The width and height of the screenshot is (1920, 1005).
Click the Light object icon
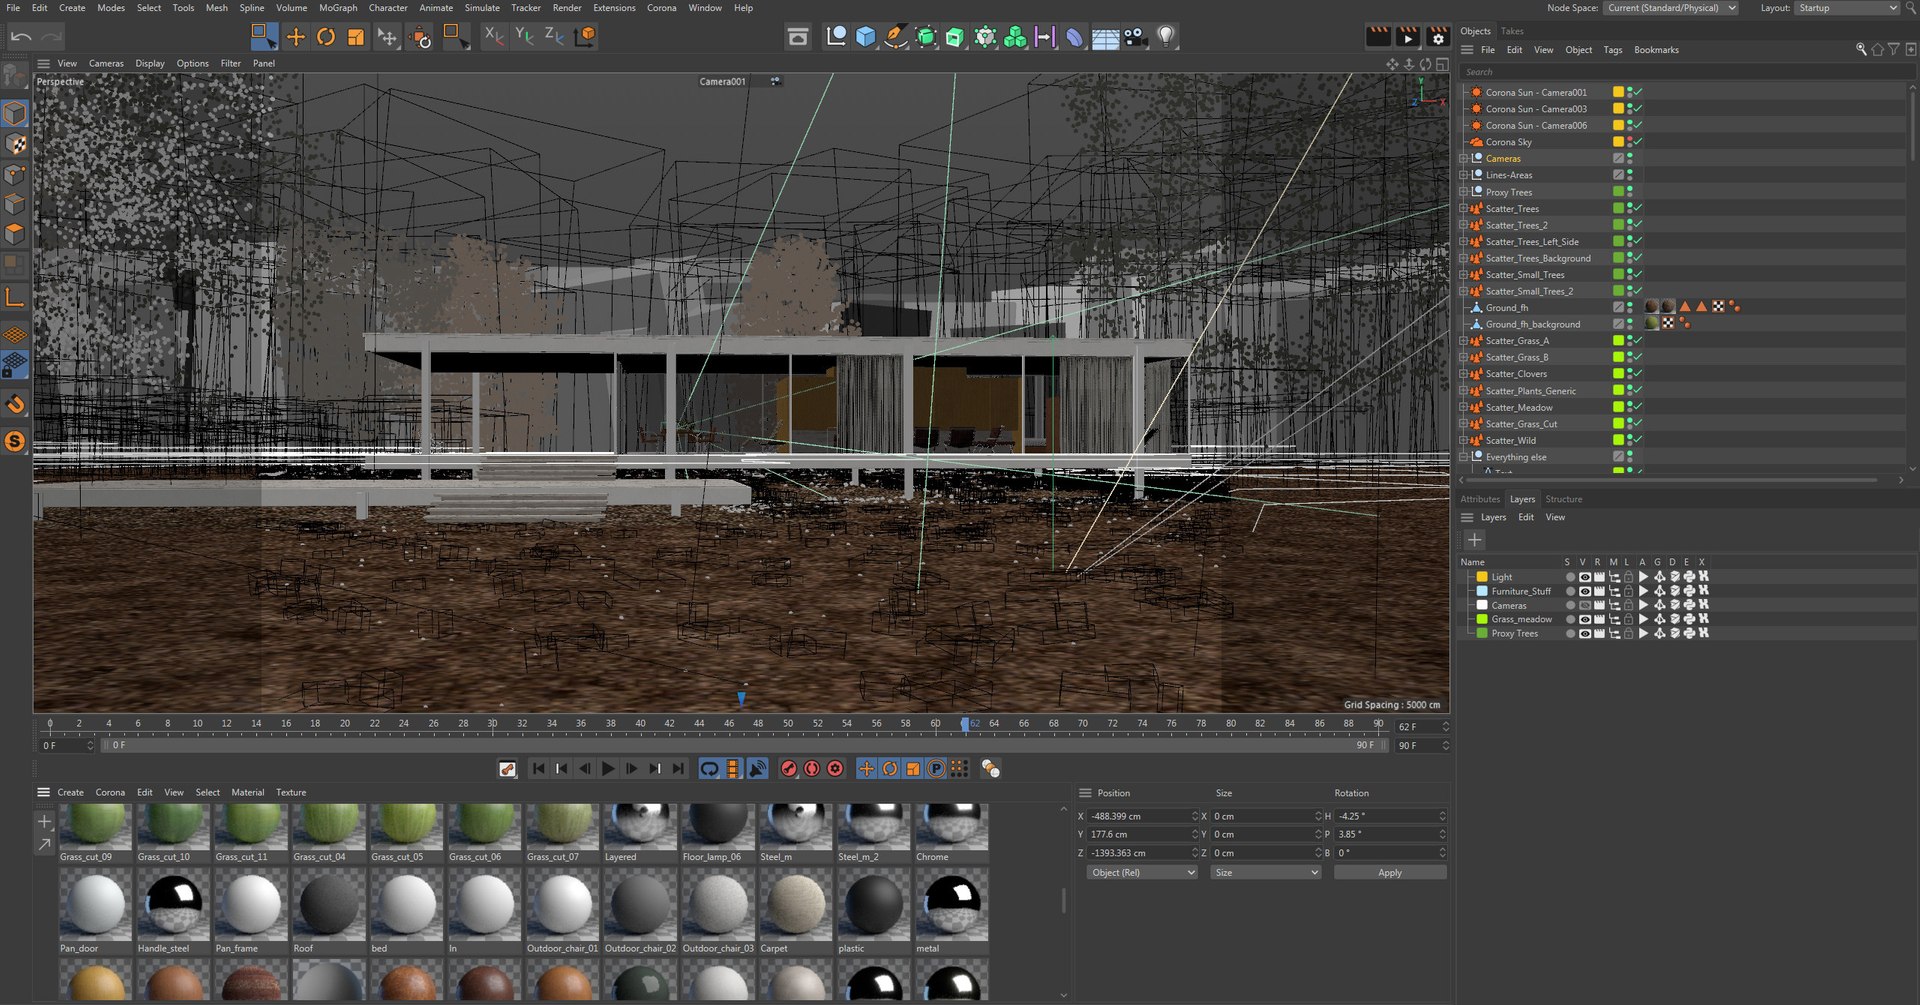click(x=1165, y=37)
